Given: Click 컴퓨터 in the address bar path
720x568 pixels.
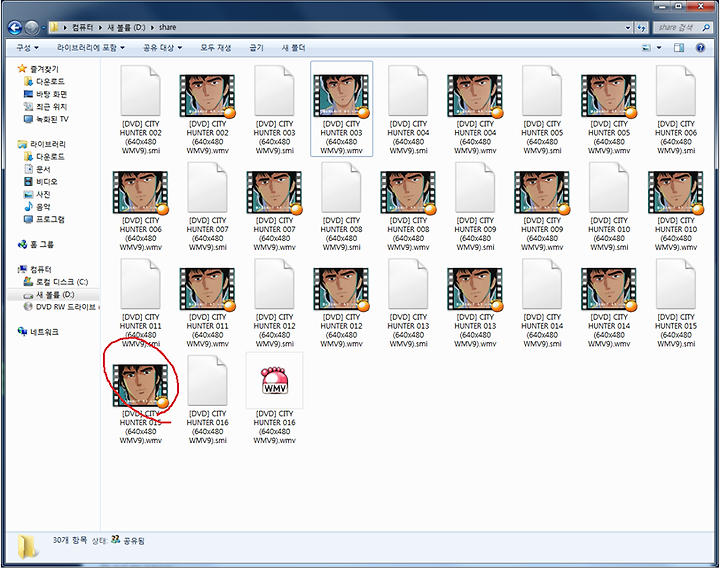Looking at the screenshot, I should [82, 28].
